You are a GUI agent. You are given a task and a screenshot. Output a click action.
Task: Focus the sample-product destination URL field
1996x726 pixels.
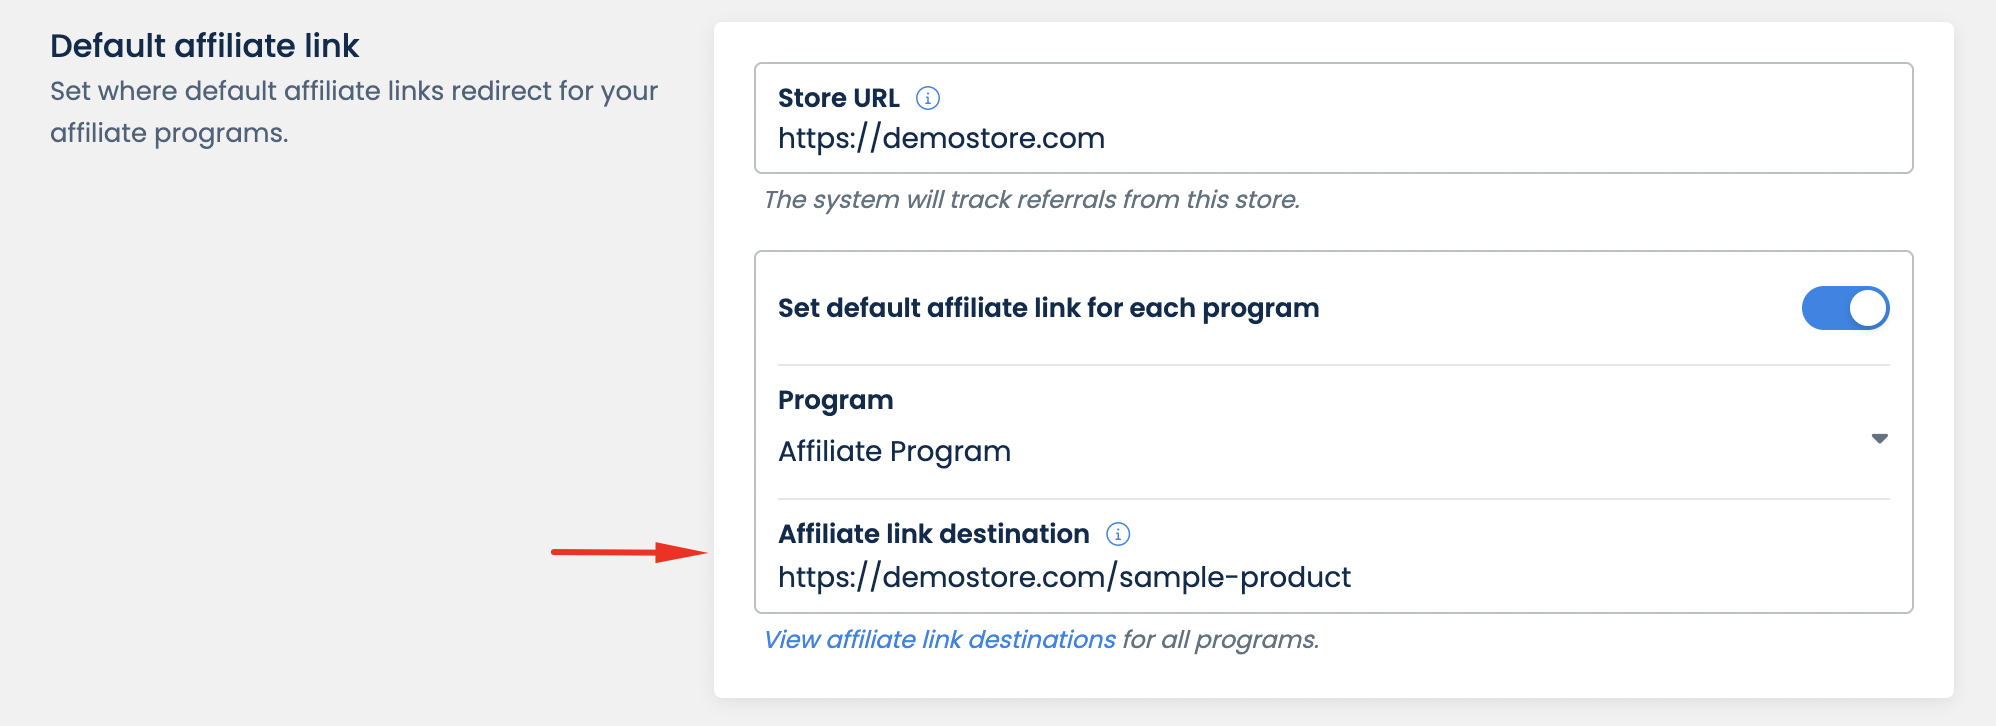point(1064,577)
